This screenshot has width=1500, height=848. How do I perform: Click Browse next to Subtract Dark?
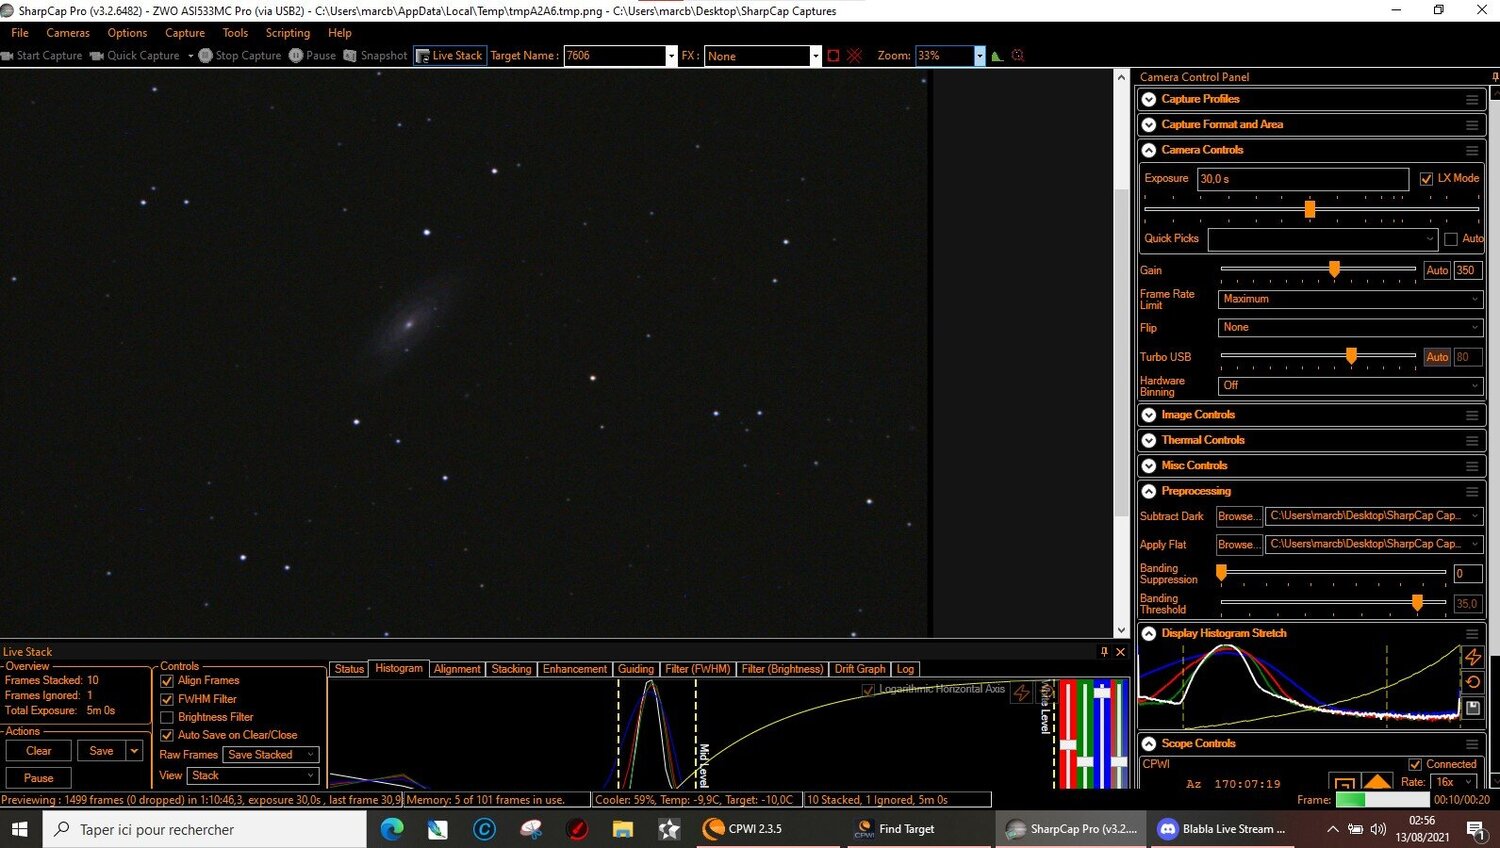coord(1238,516)
